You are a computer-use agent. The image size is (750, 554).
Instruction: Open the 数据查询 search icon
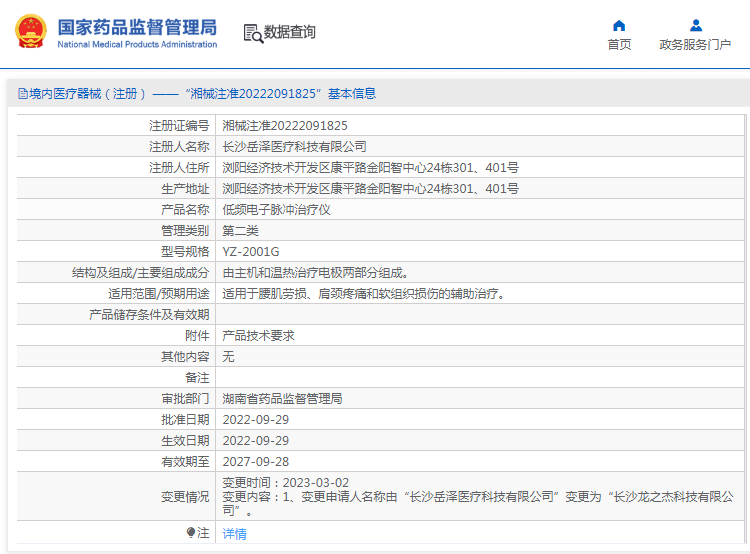click(253, 33)
